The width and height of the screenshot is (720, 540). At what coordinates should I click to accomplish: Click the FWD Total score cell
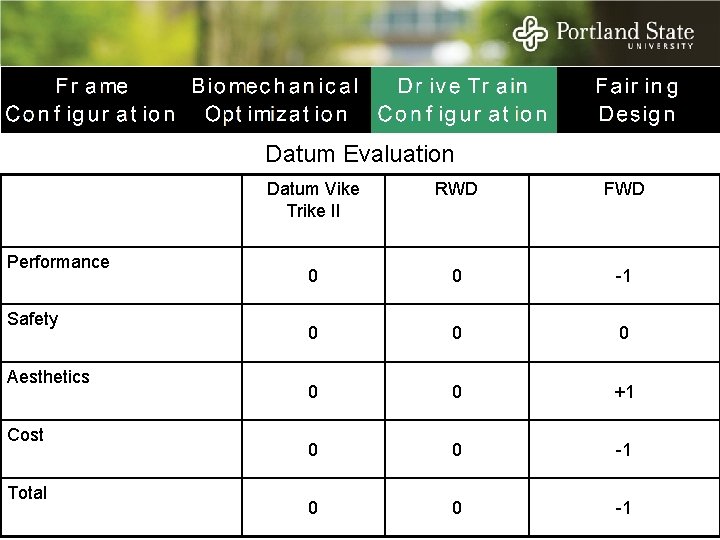click(x=624, y=507)
